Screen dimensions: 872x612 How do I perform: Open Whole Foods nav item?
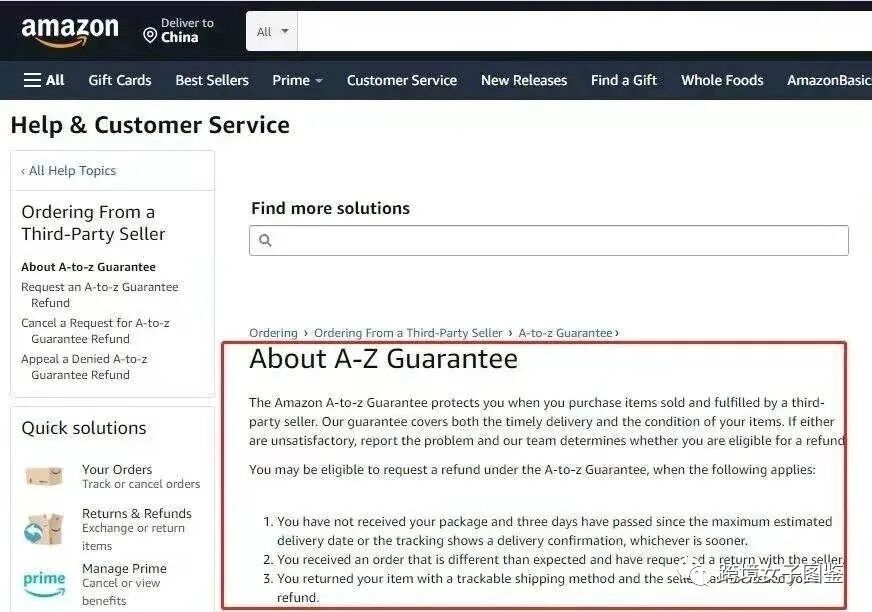(722, 80)
